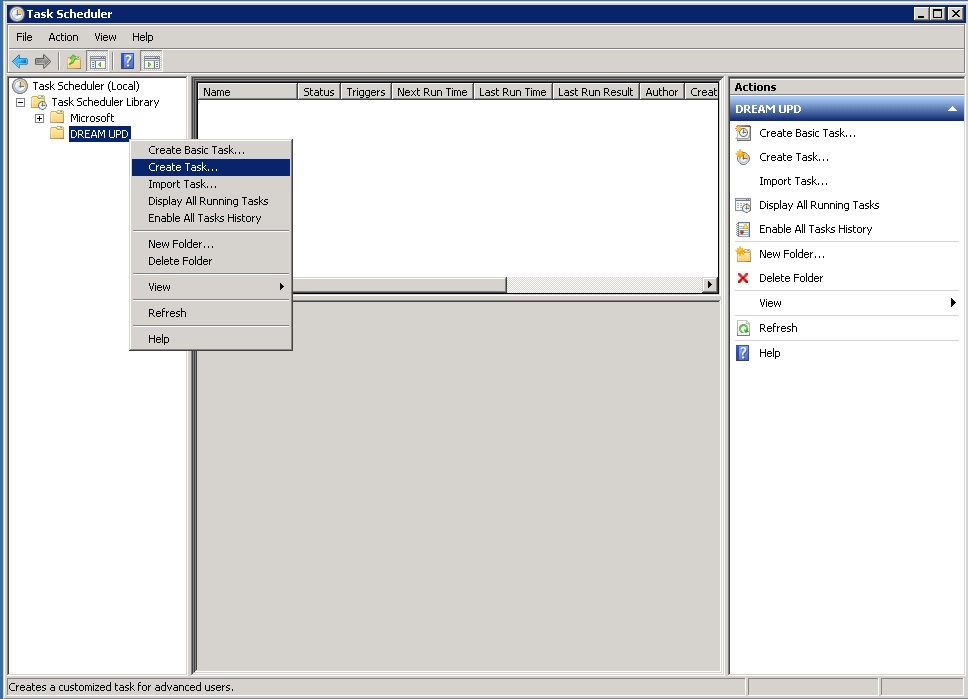Click the Microsoft folder icon in tree
The image size is (968, 699).
click(57, 117)
